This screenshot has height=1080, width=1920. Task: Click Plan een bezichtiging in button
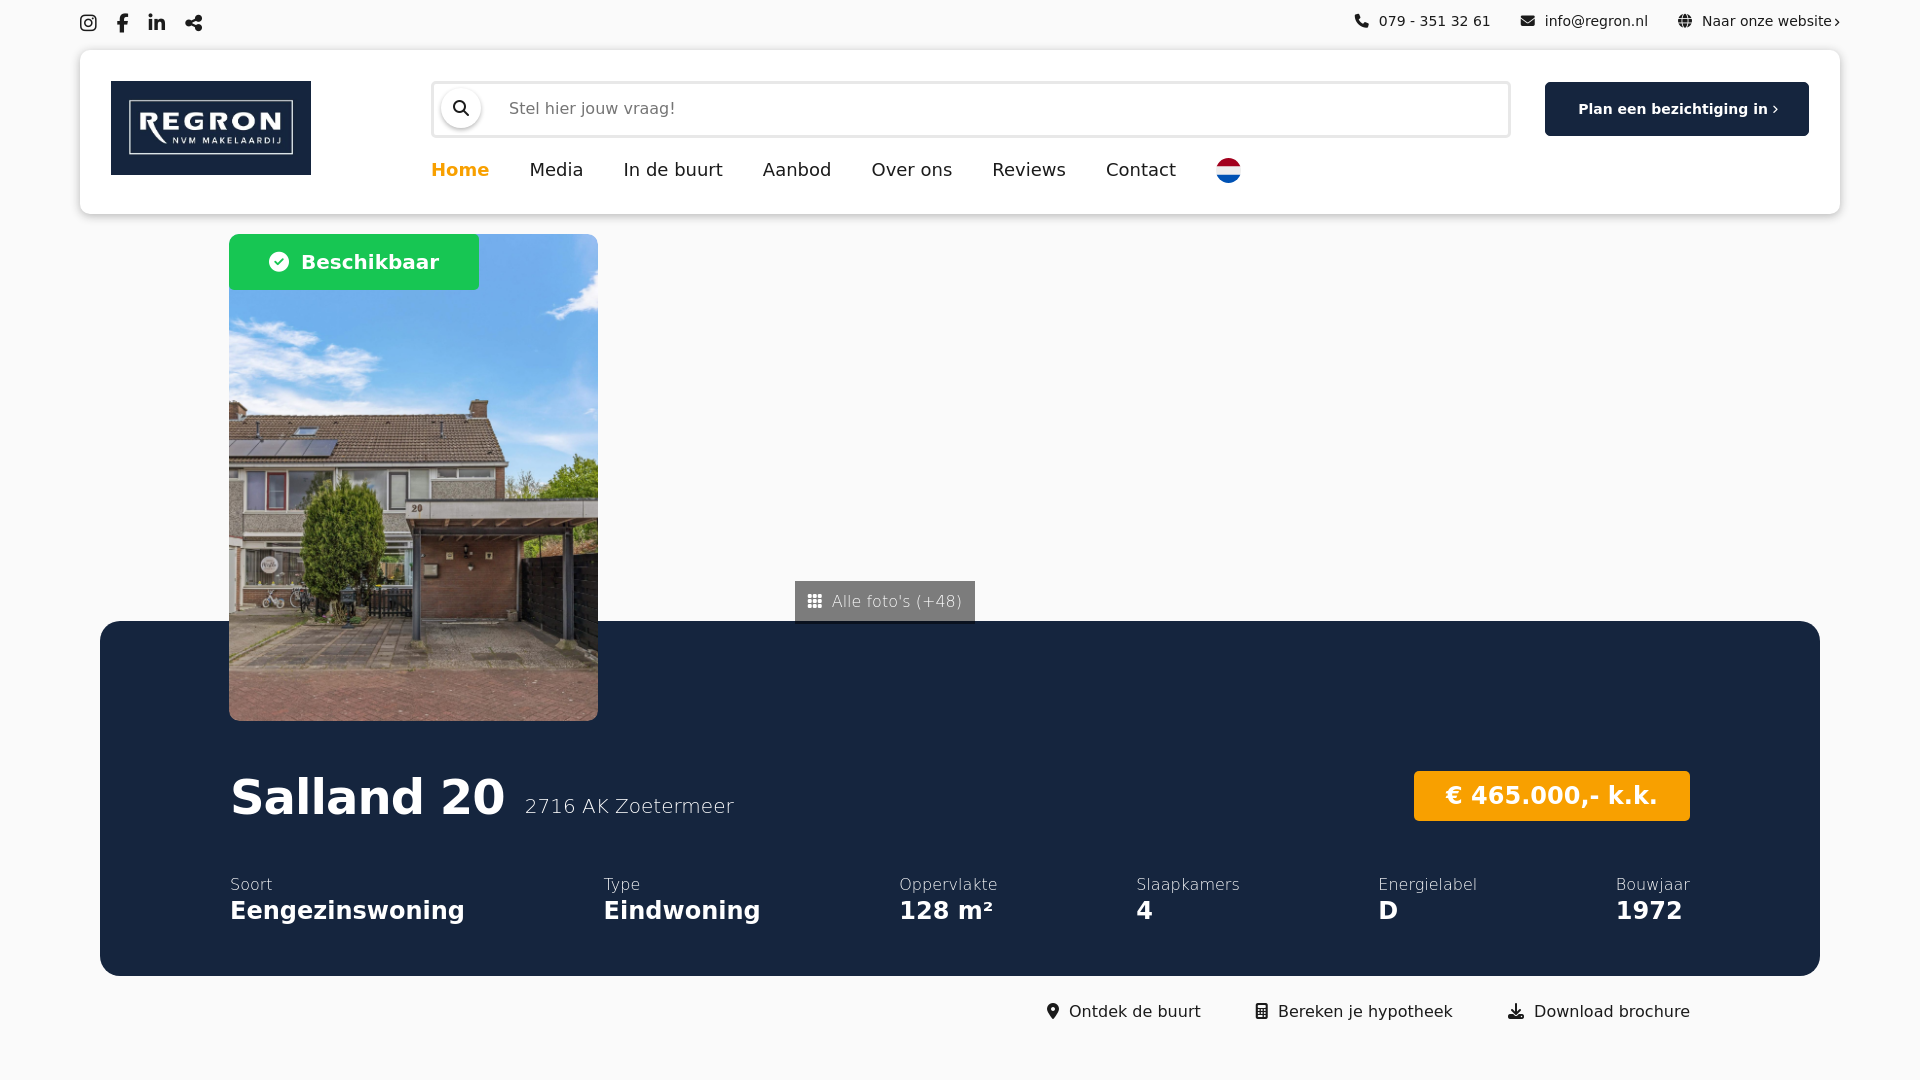pos(1677,109)
